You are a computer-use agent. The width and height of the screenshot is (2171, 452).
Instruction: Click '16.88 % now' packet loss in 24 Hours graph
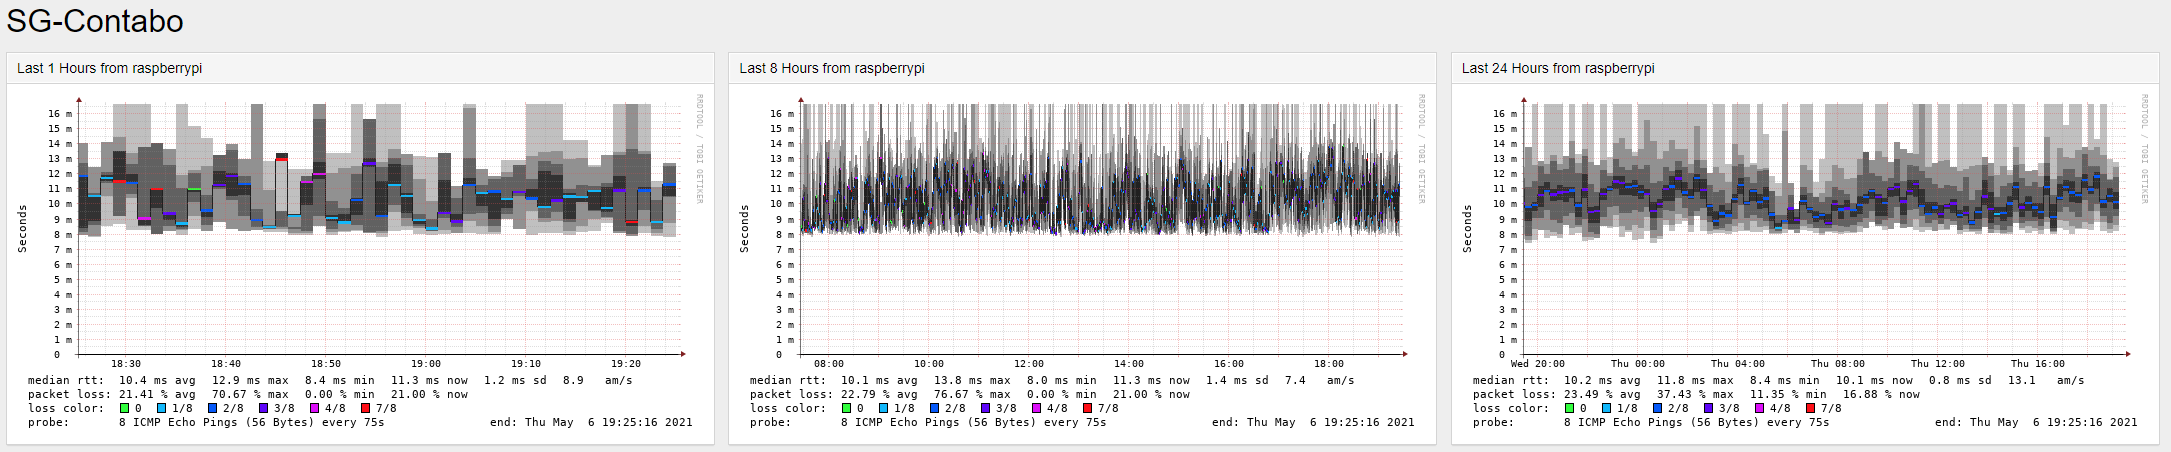click(x=1881, y=394)
